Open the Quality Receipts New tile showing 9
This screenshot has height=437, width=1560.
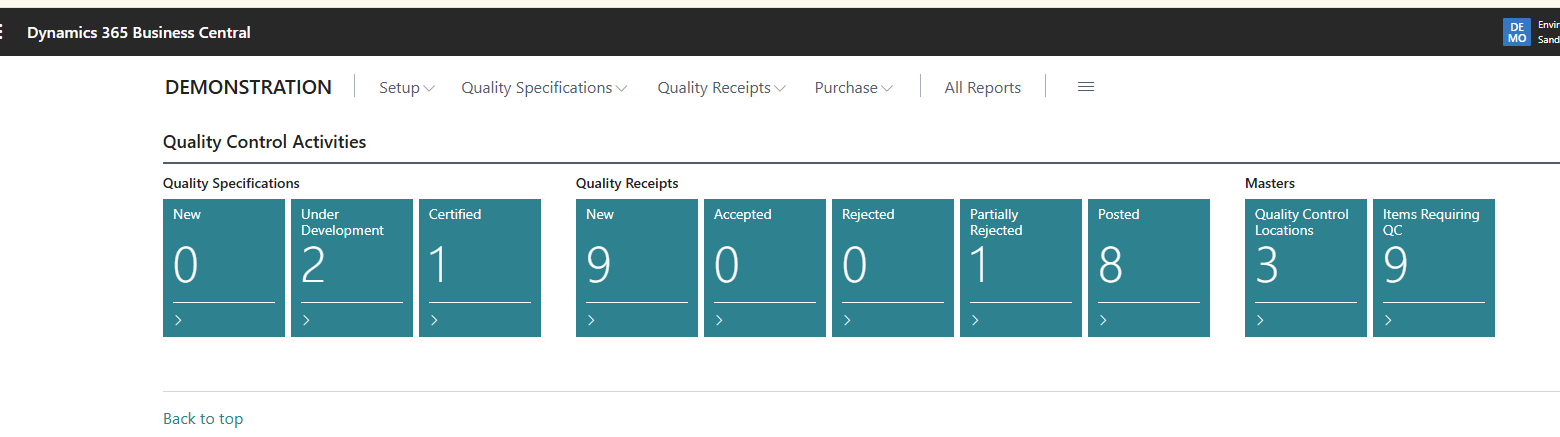637,267
